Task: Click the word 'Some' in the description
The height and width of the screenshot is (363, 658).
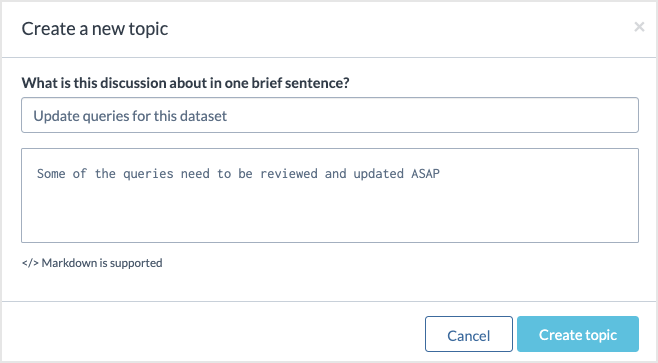Action: coord(51,173)
